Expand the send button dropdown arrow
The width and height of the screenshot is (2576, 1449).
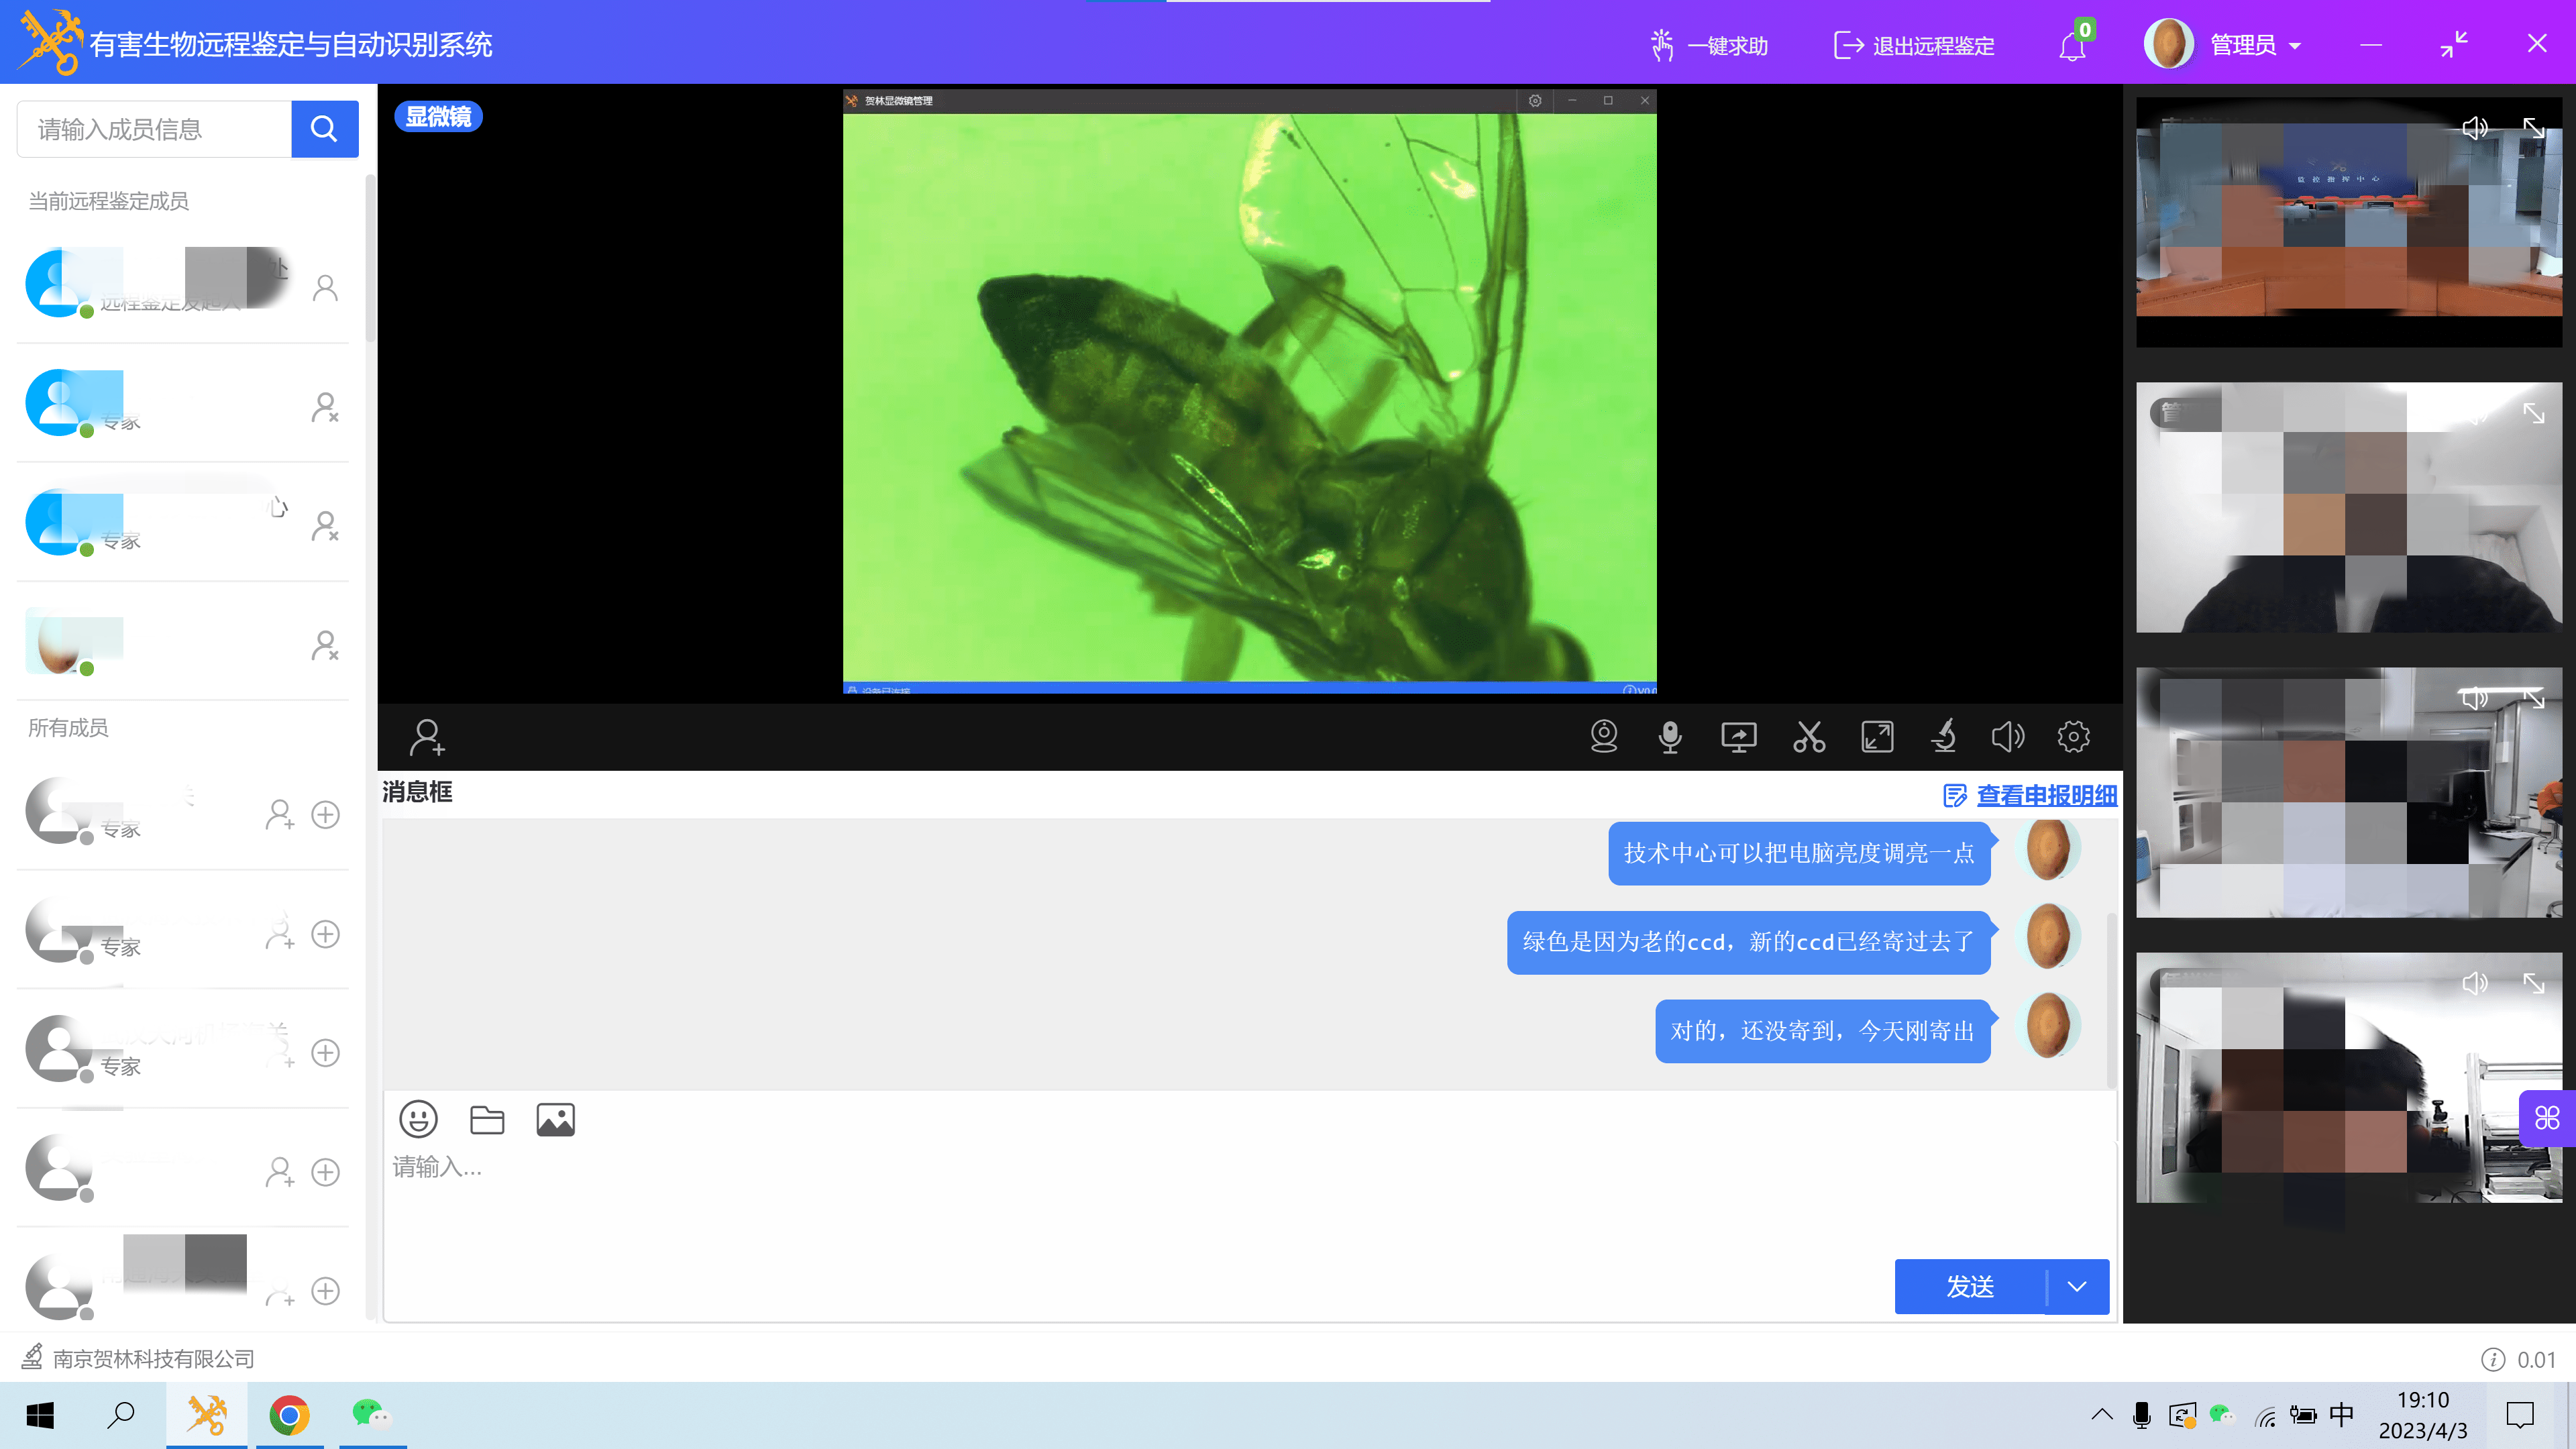coord(2077,1286)
